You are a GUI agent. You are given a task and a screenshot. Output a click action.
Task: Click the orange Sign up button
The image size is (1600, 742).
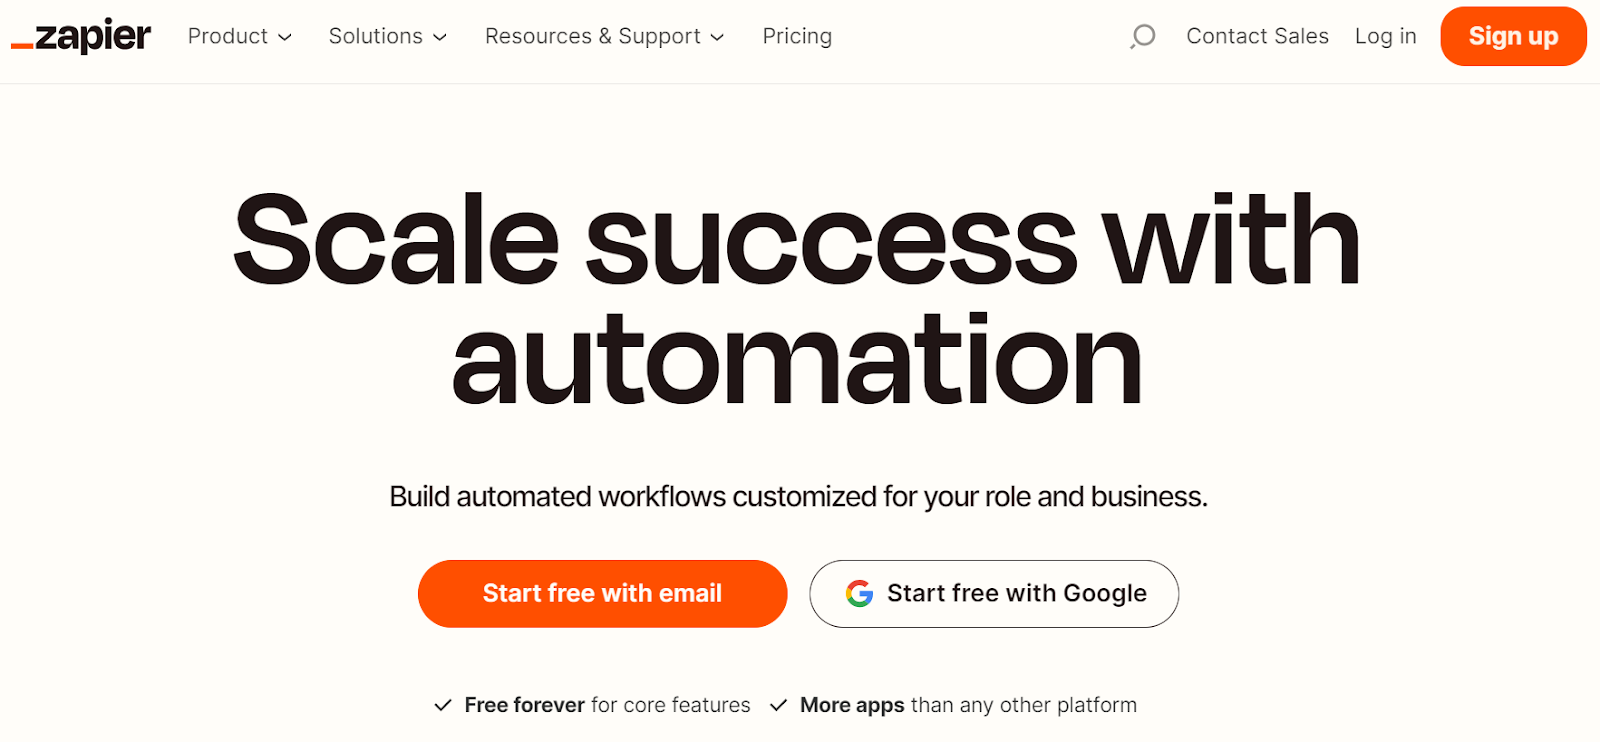(x=1513, y=36)
